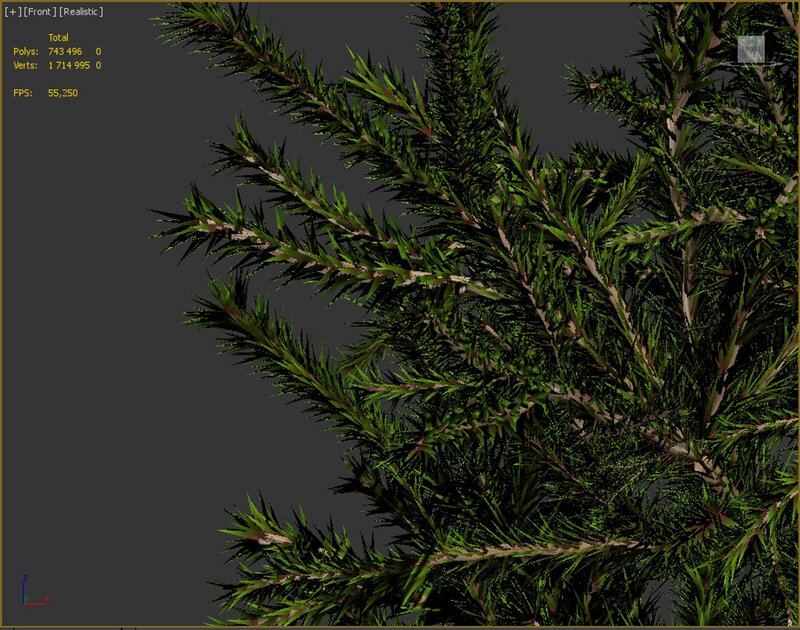
Task: Click the ViewCube front face
Action: point(750,49)
